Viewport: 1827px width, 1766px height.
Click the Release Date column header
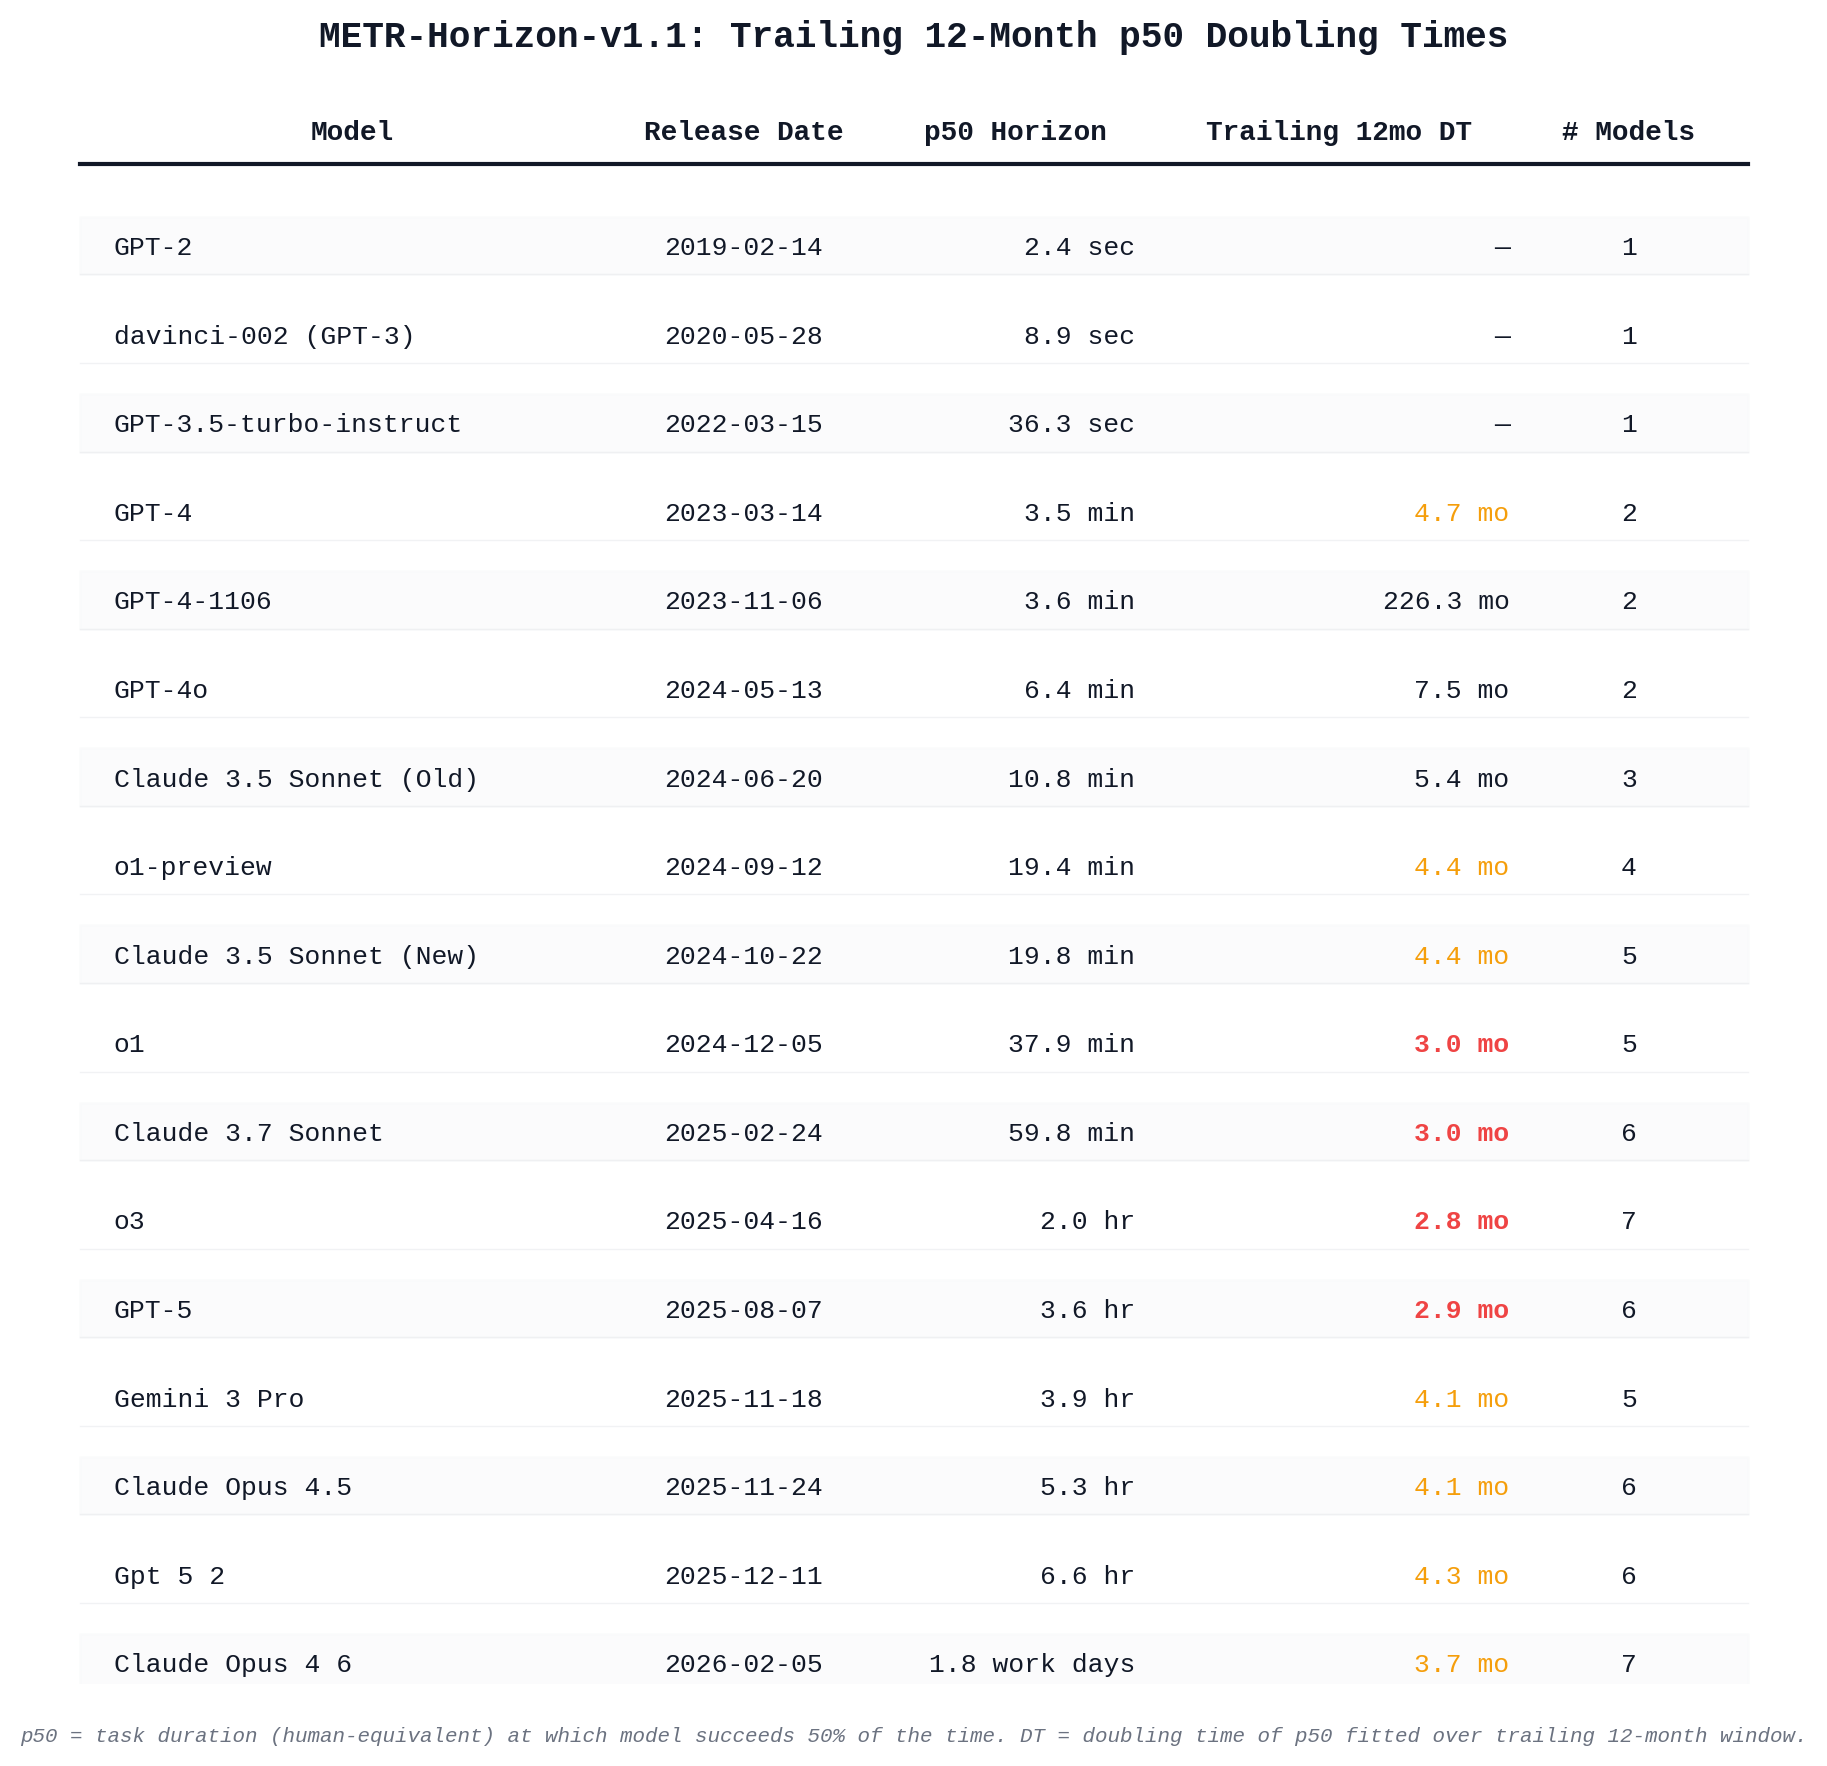pyautogui.click(x=743, y=132)
